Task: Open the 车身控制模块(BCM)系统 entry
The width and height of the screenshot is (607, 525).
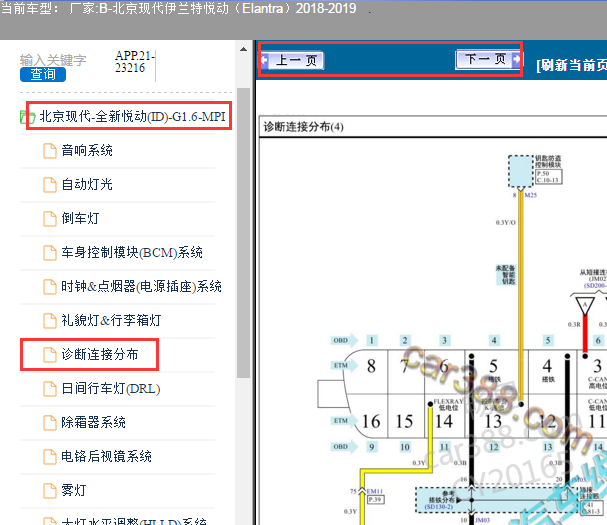Action: (x=132, y=252)
